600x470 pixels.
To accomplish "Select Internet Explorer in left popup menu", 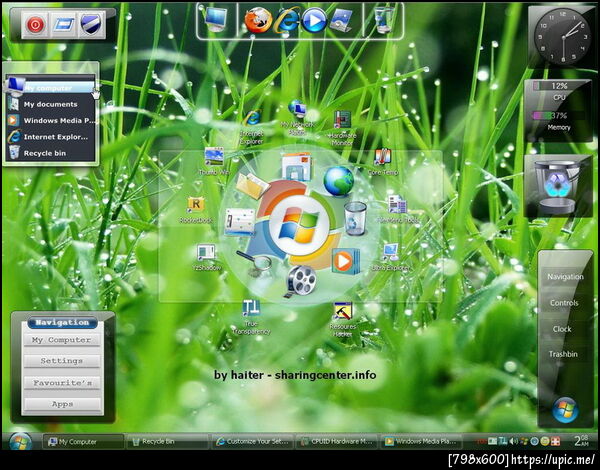I will [51, 137].
